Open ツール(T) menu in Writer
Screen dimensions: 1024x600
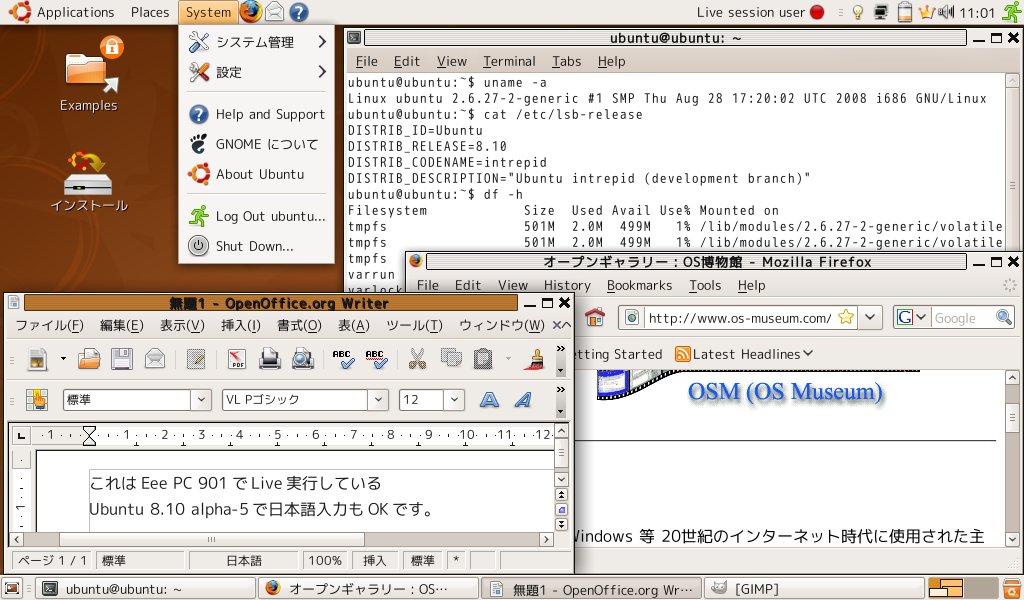tap(414, 325)
